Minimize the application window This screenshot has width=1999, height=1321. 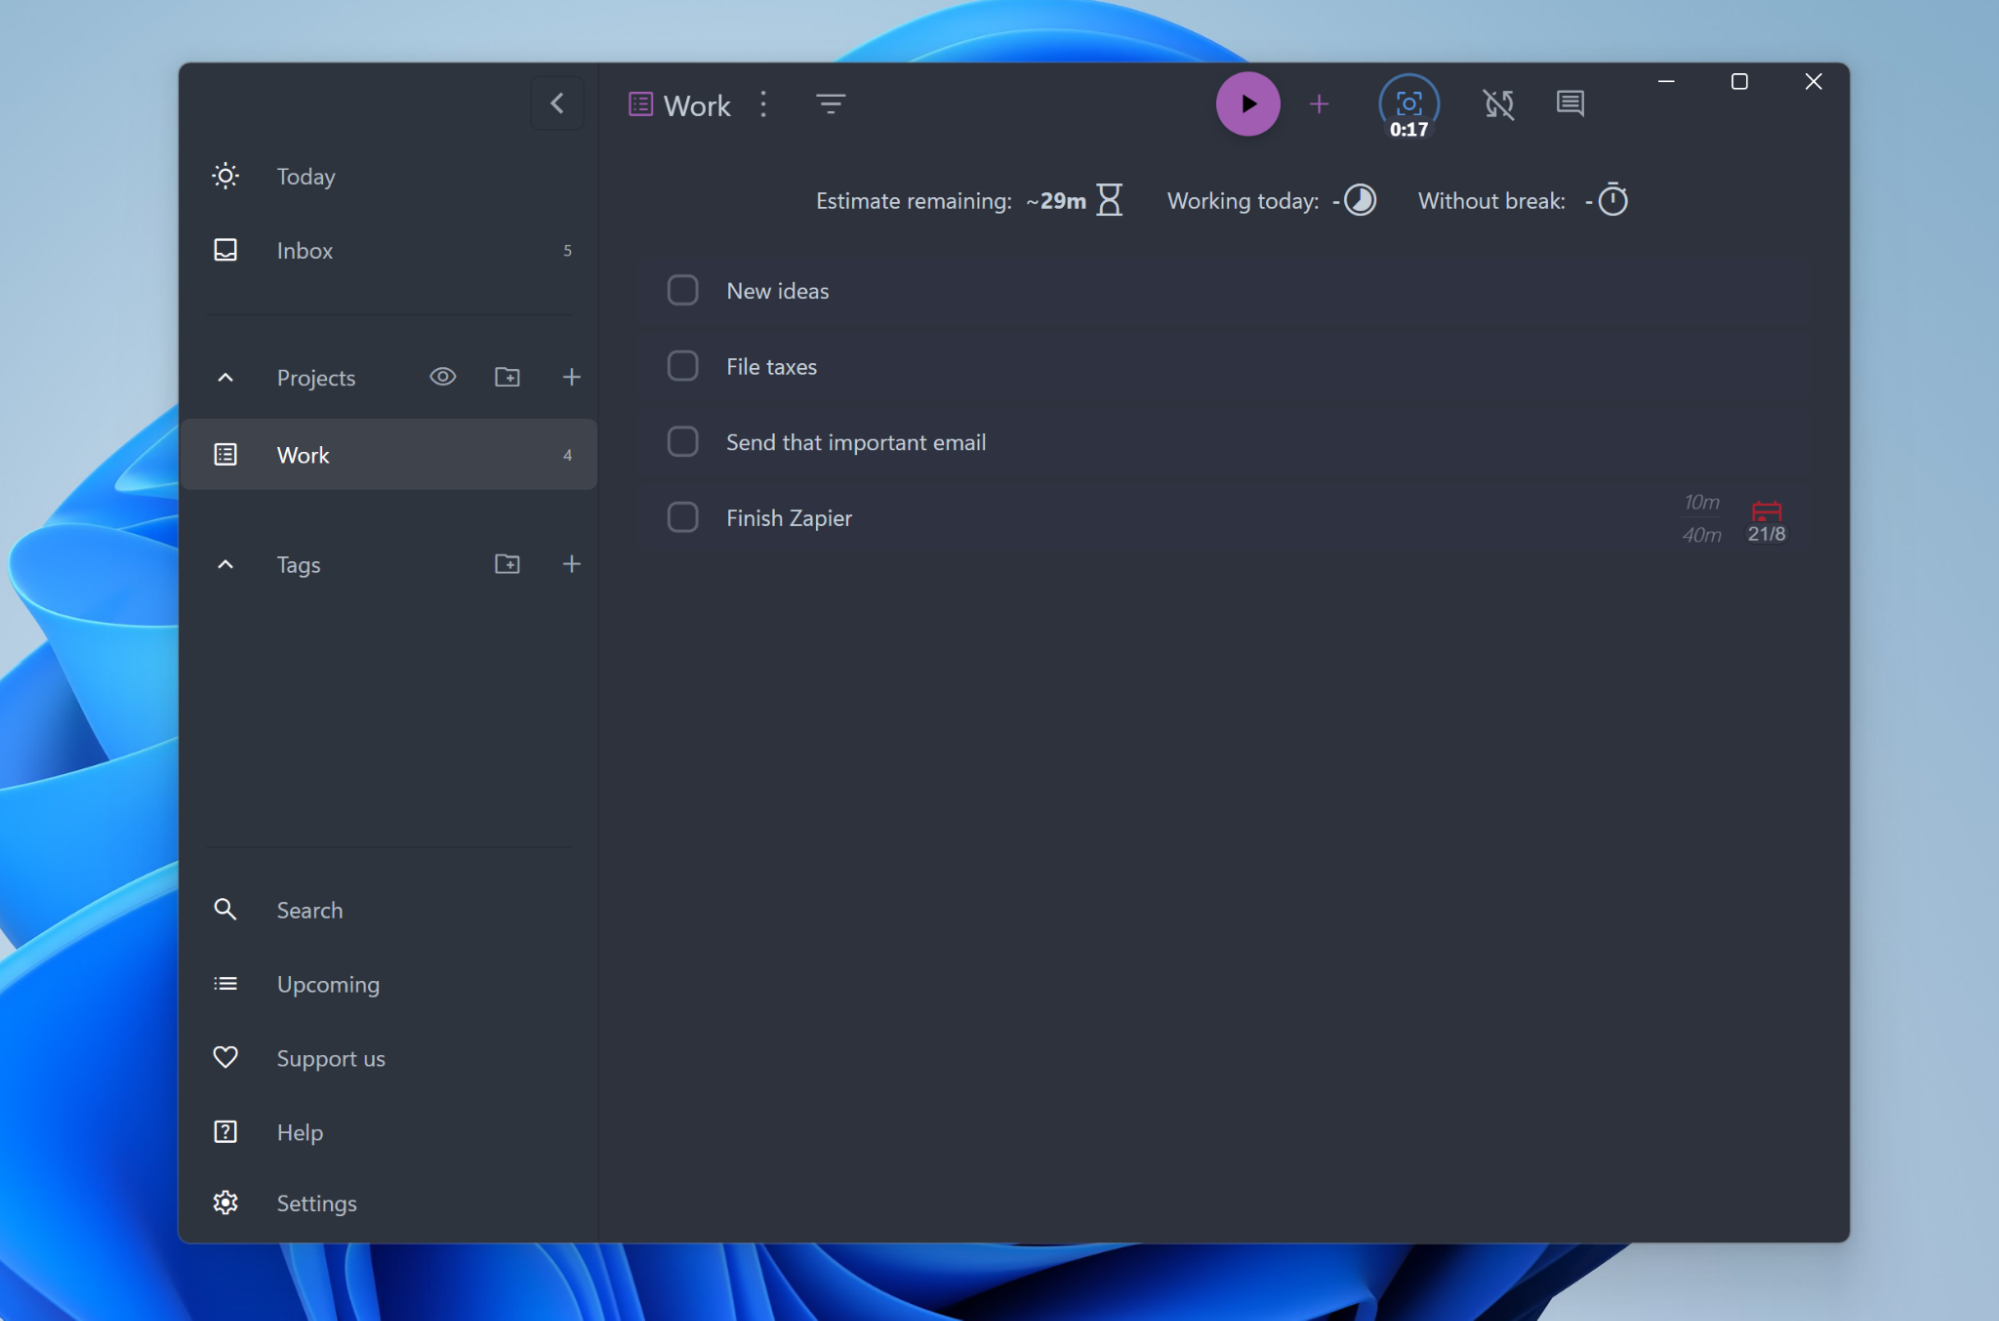pos(1666,82)
